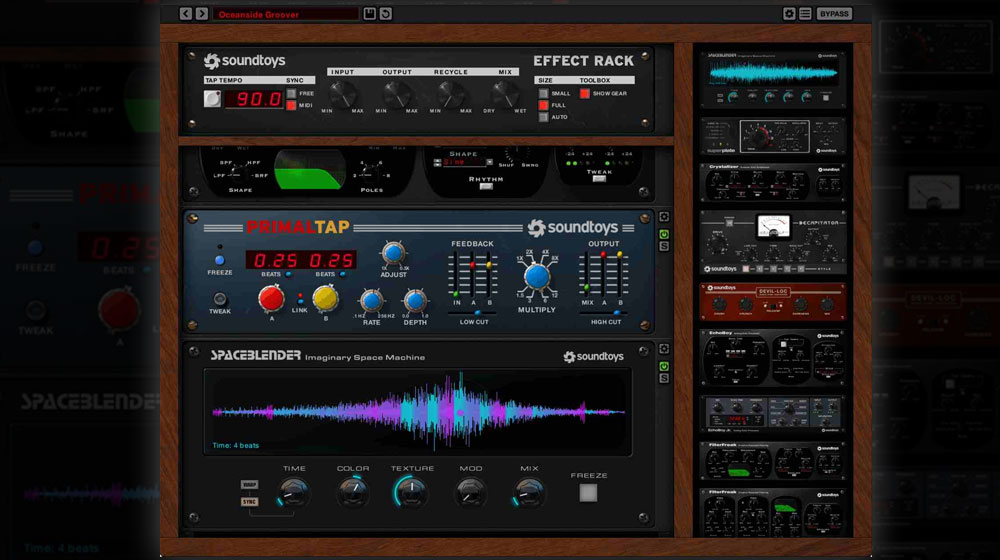The image size is (1000, 560).
Task: Solo the SpaceBlender module with S button
Action: [x=663, y=377]
